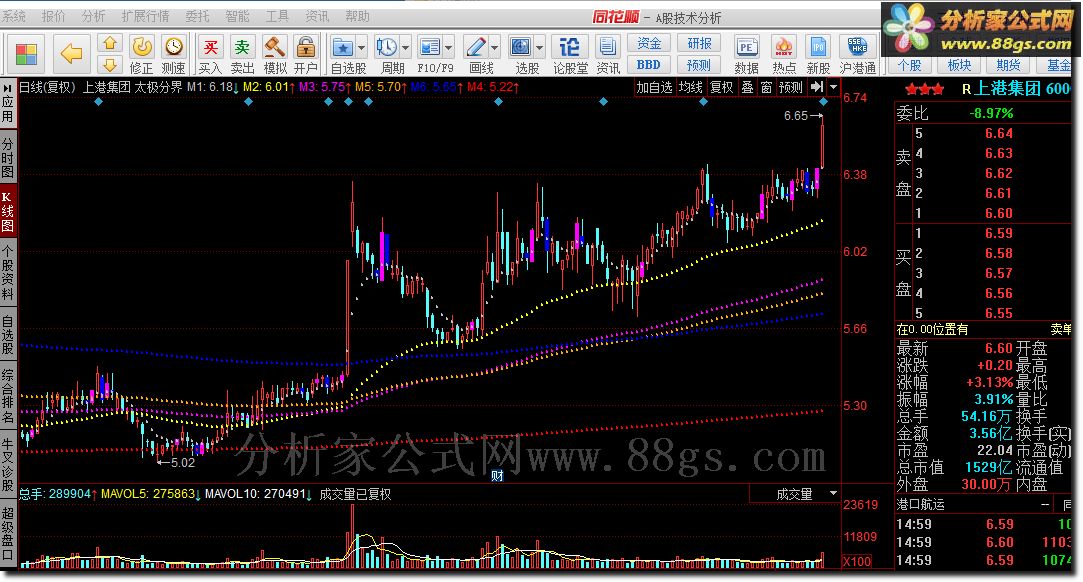Image resolution: width=1083 pixels, height=582 pixels.
Task: Click the 预测 button below 研报
Action: (x=699, y=65)
